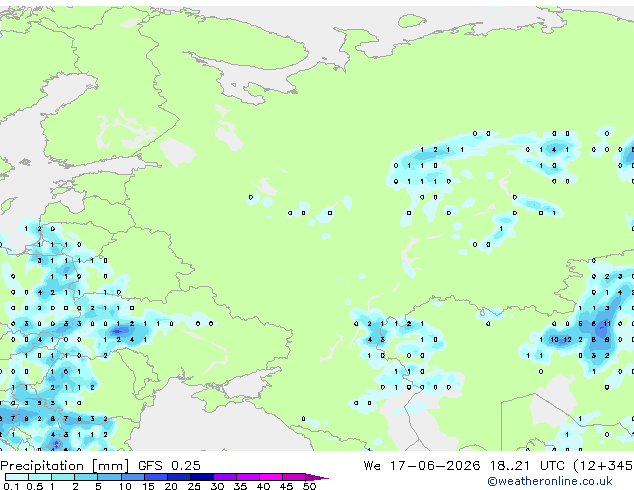Click the 35–40 mm legend color swatch
Screen dimensions: 634x490
248,477
